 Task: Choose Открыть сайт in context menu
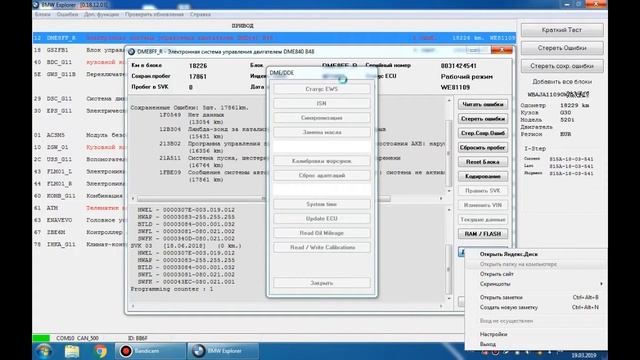[496, 274]
